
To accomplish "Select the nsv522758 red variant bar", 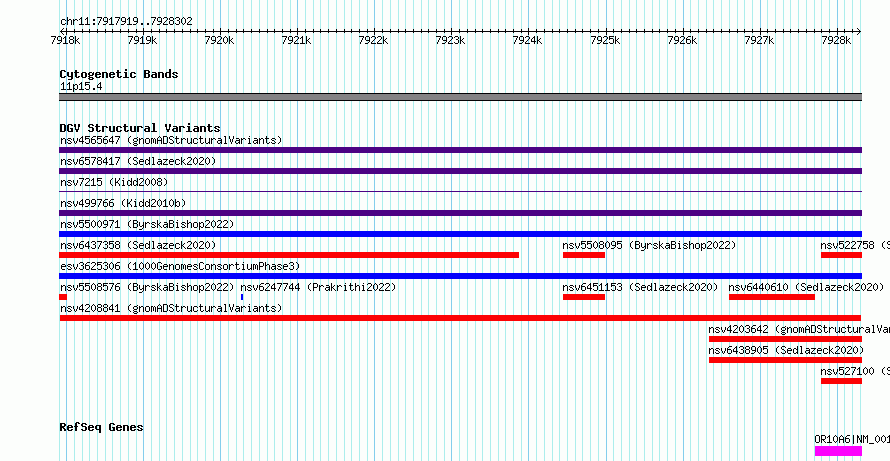I will [x=841, y=255].
